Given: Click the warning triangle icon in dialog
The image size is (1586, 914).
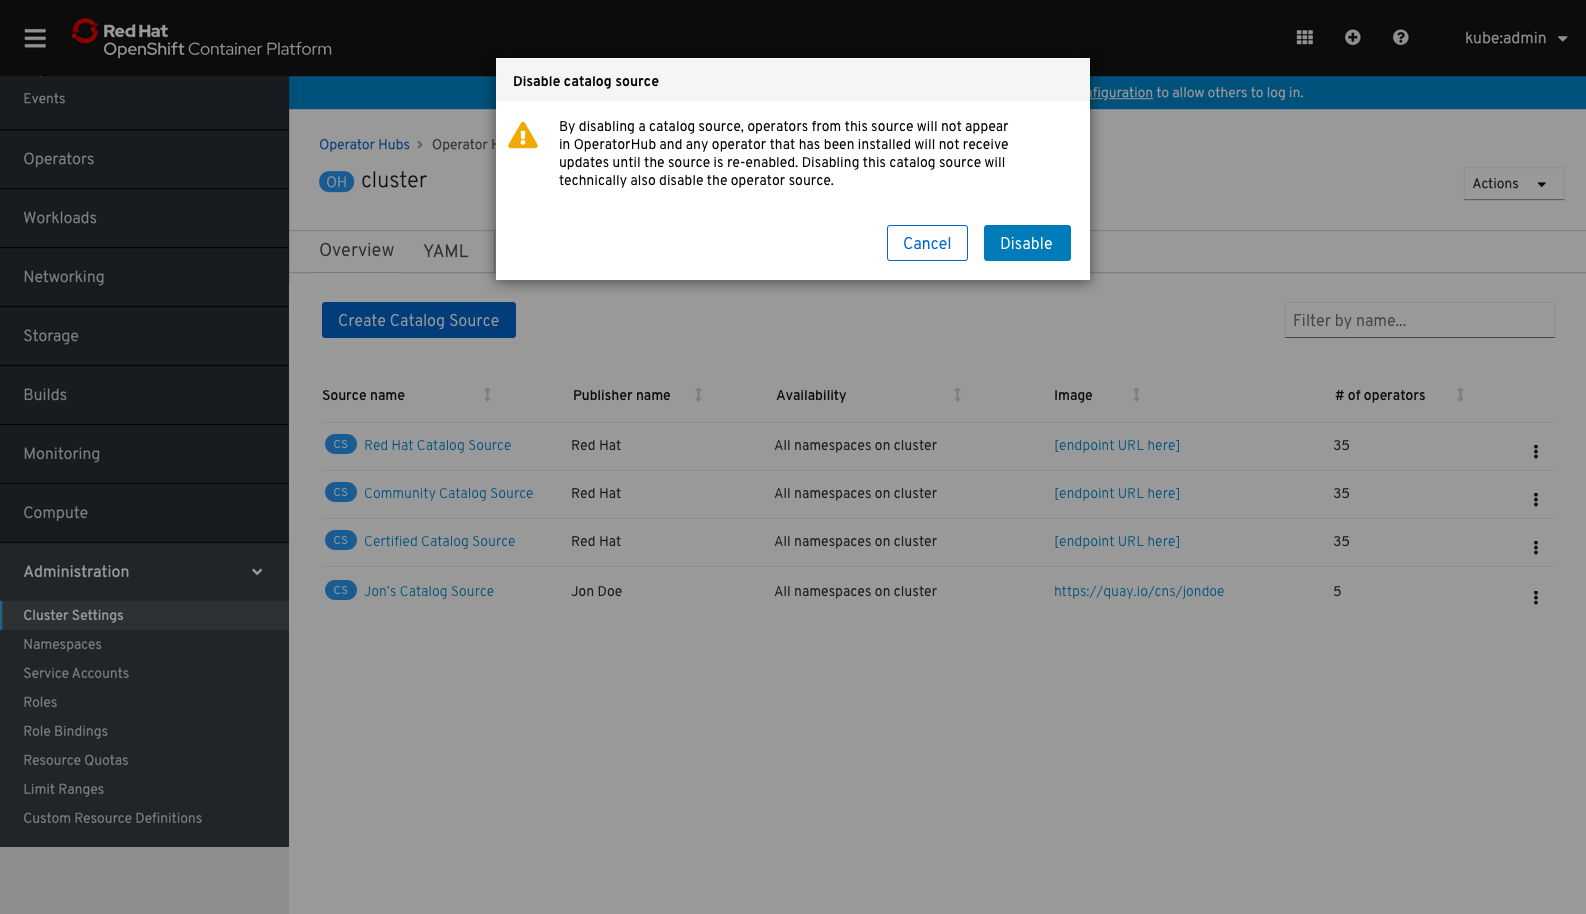Looking at the screenshot, I should [523, 136].
